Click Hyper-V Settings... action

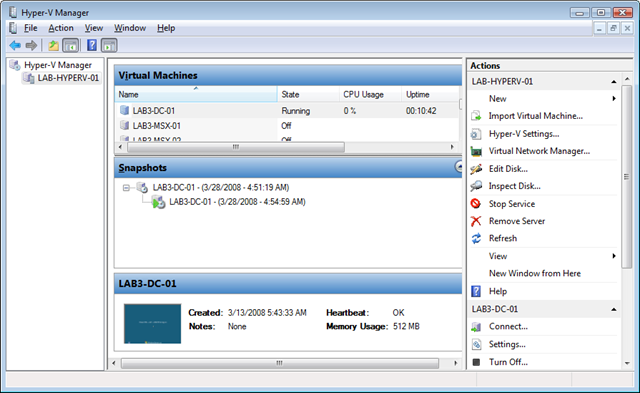tap(524, 134)
